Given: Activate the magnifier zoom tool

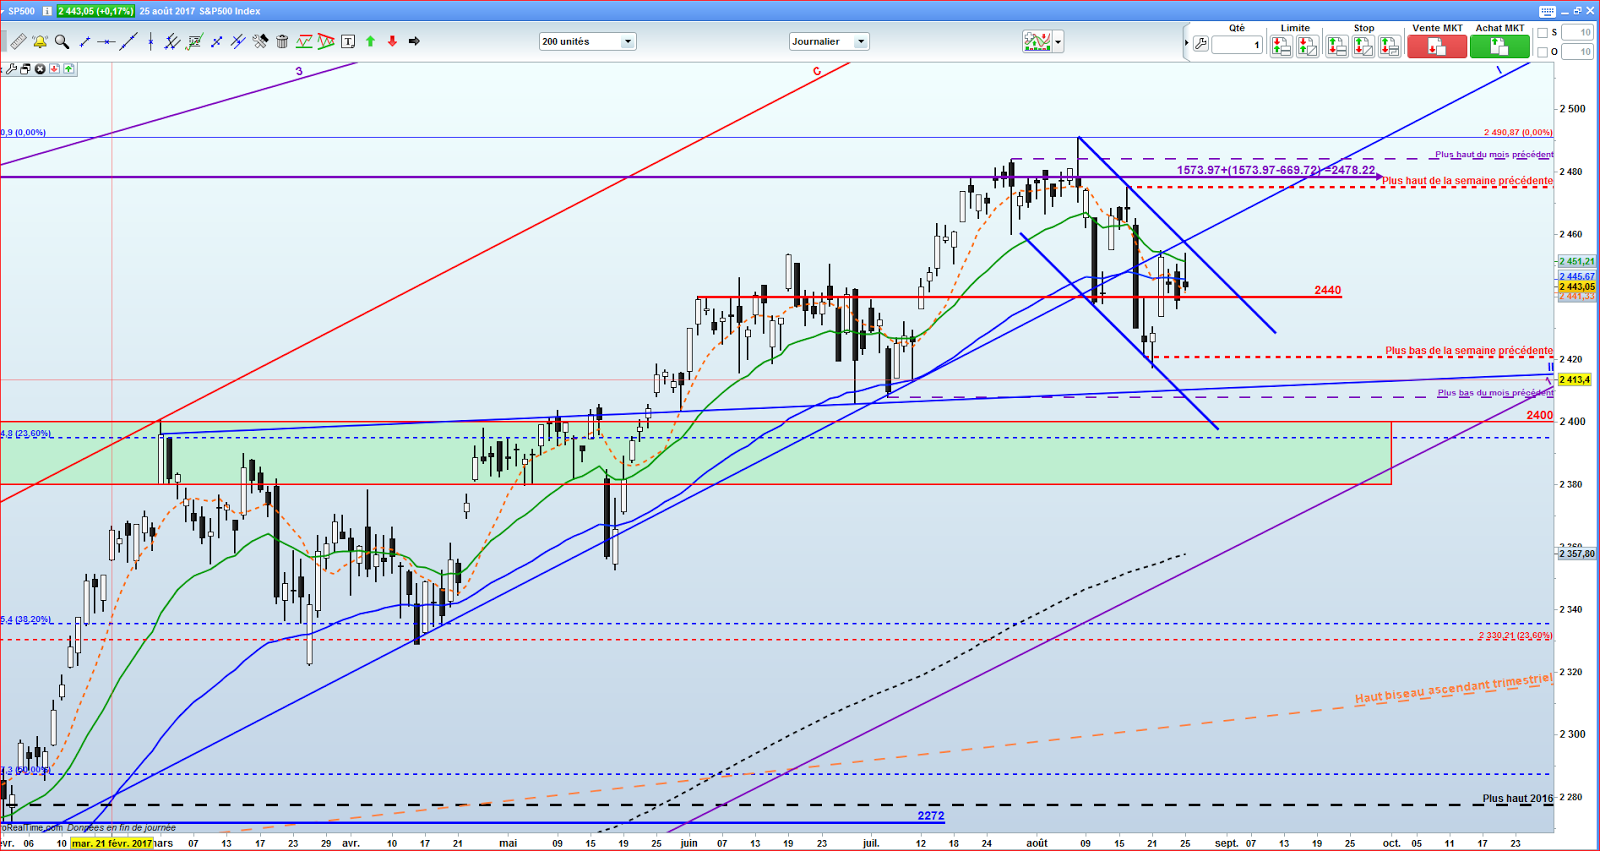Looking at the screenshot, I should point(62,41).
